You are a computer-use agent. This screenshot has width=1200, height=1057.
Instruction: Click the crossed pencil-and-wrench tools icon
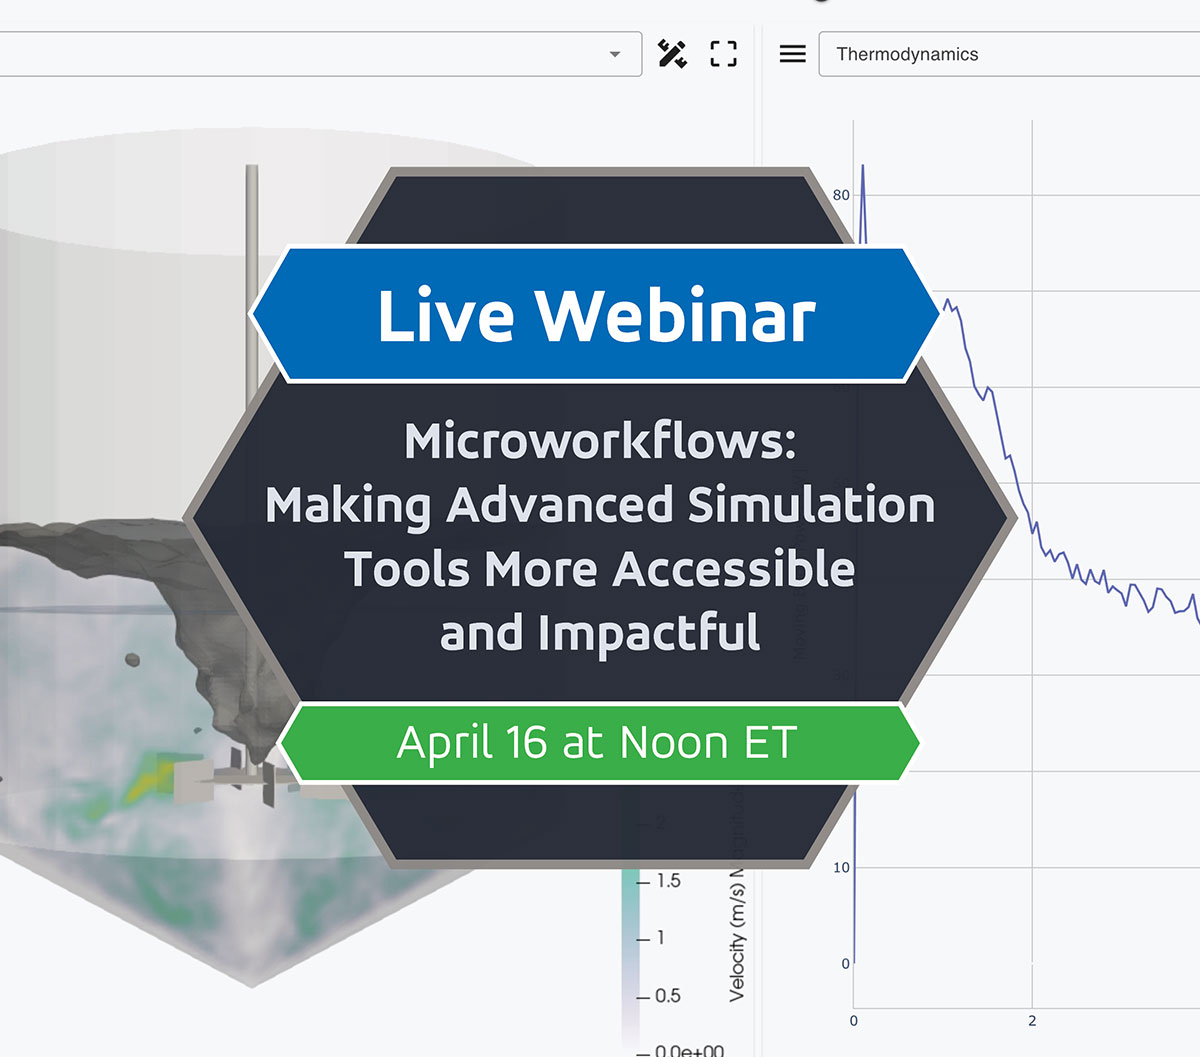pos(675,53)
